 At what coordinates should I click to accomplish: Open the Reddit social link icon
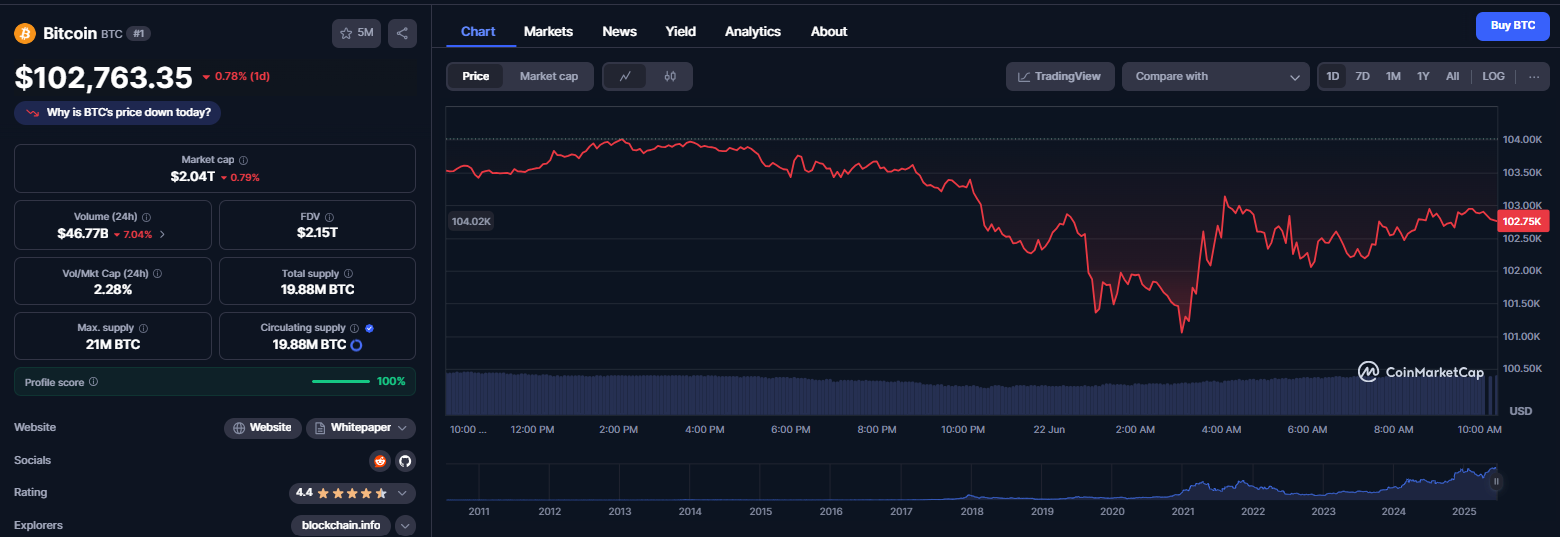[379, 461]
